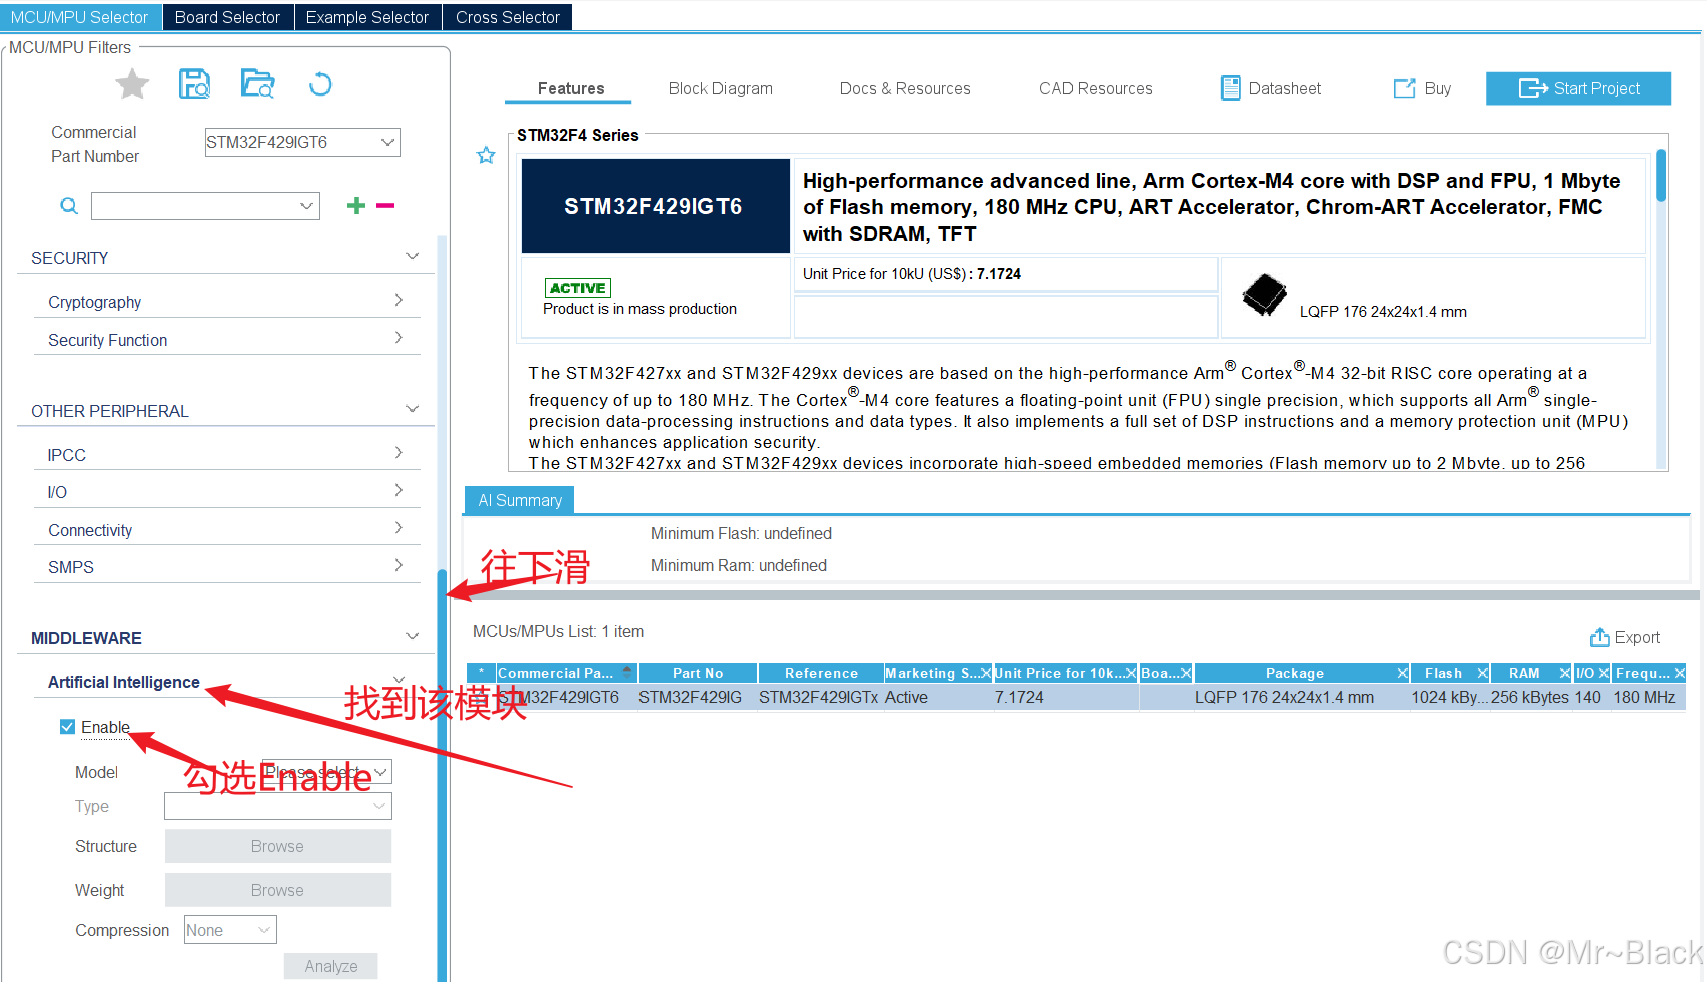The height and width of the screenshot is (982, 1707).
Task: Click the LQFP chip package image
Action: 1264,294
